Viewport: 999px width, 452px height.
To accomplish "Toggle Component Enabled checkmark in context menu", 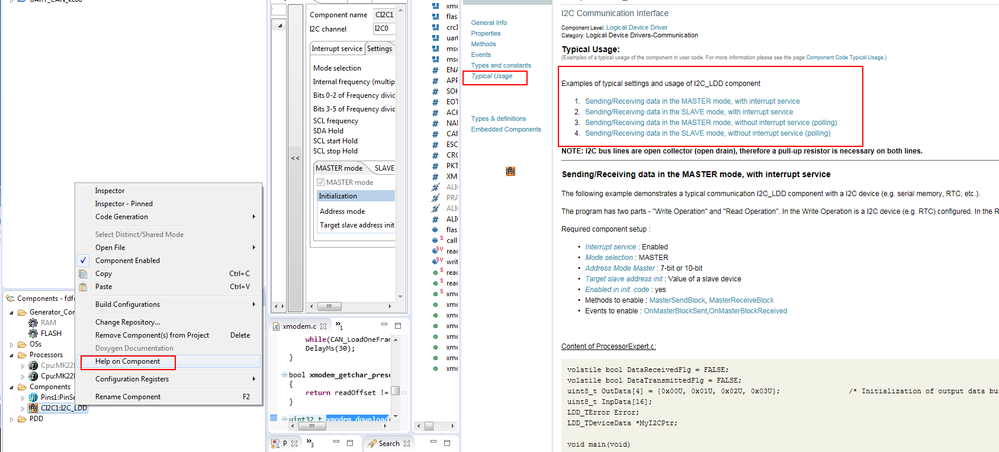I will click(83, 260).
